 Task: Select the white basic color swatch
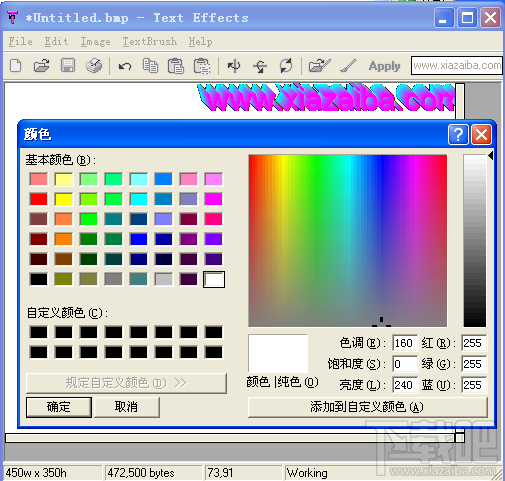coord(214,279)
